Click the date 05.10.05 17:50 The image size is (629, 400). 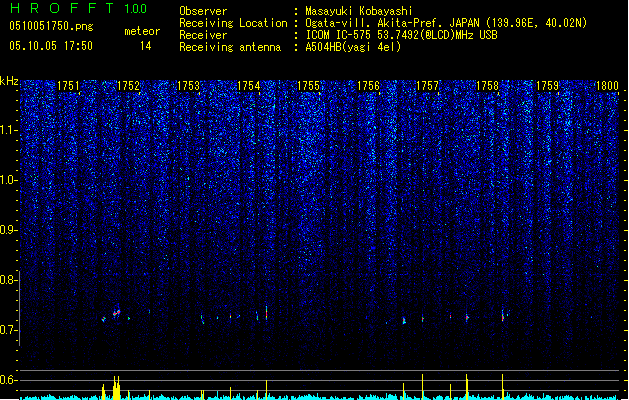click(x=51, y=46)
